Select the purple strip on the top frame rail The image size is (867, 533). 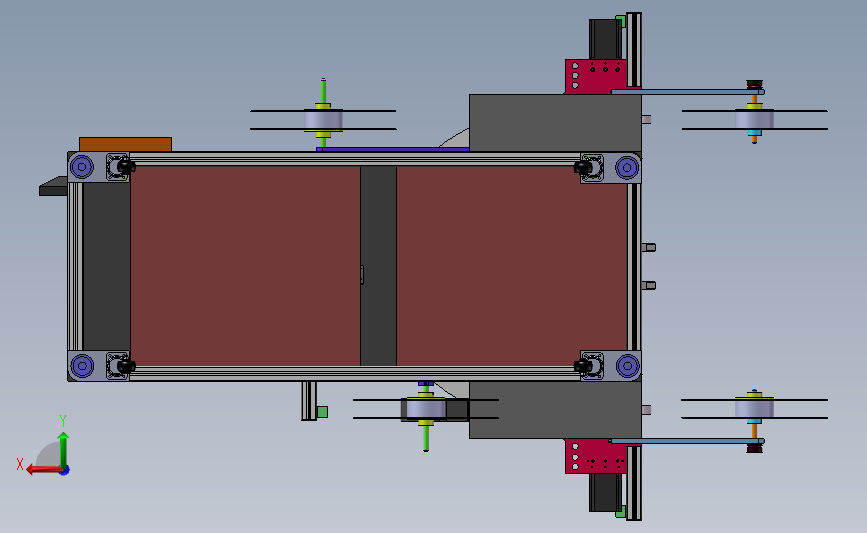(393, 149)
